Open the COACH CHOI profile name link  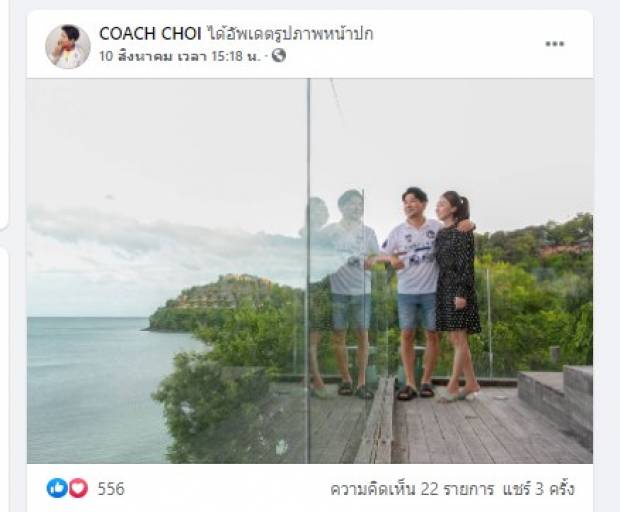pyautogui.click(x=150, y=34)
